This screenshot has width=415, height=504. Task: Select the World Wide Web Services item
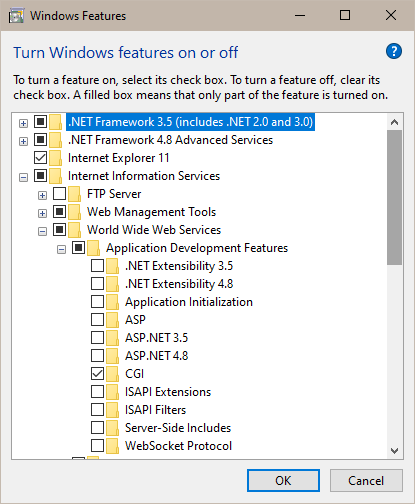(x=154, y=230)
